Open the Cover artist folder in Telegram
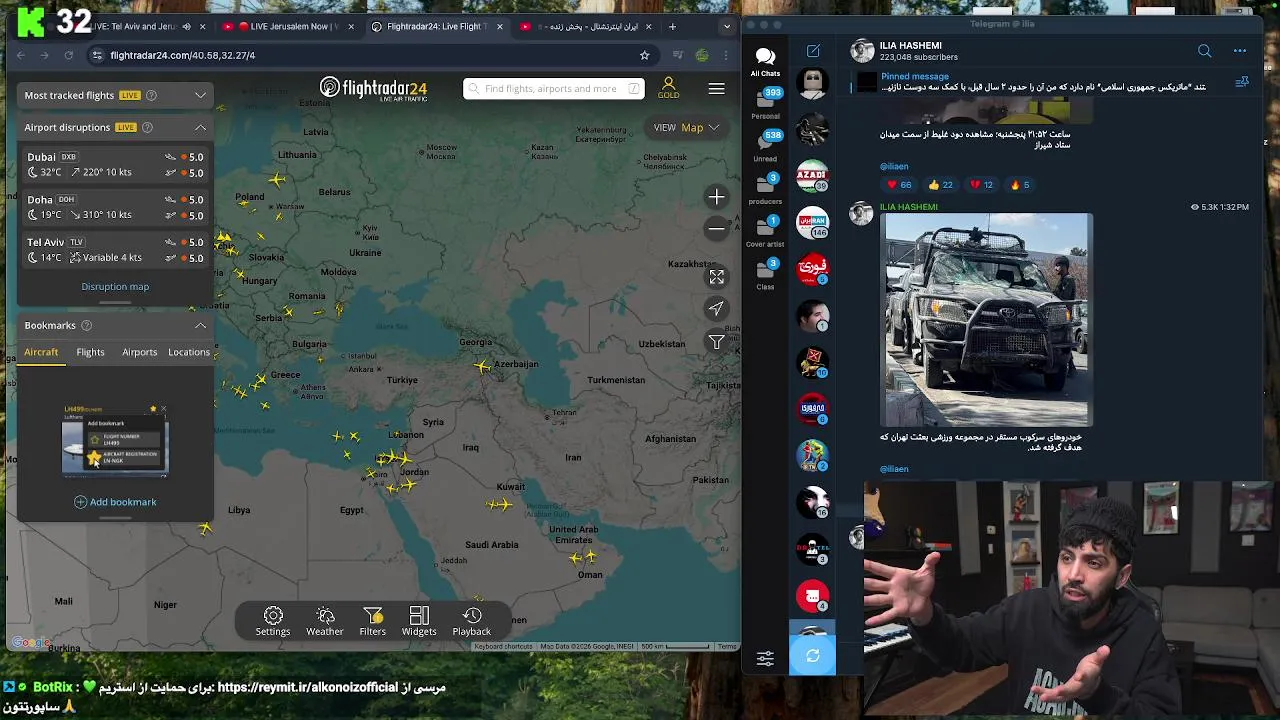Viewport: 1280px width, 720px height. click(x=766, y=232)
